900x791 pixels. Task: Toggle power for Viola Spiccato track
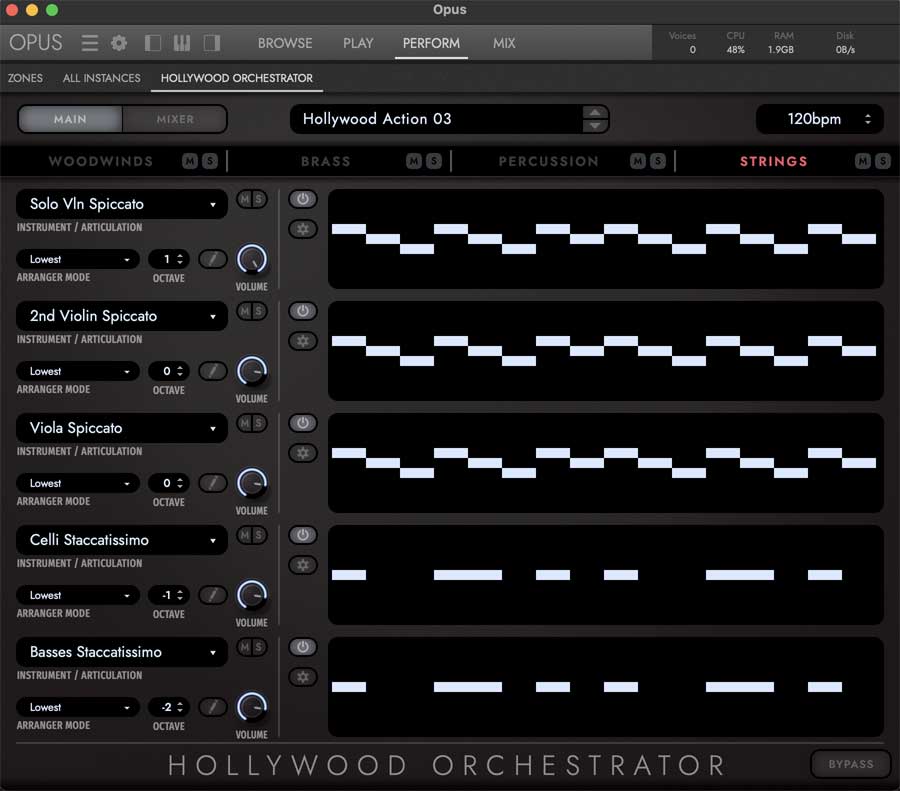302,423
